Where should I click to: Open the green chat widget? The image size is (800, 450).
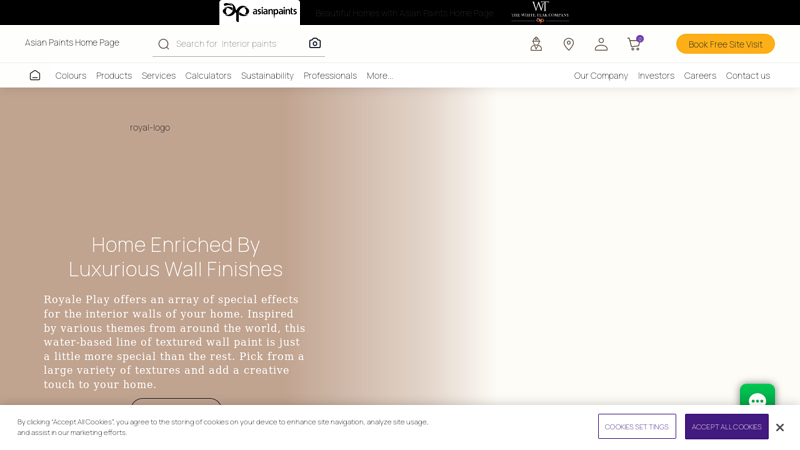click(757, 396)
